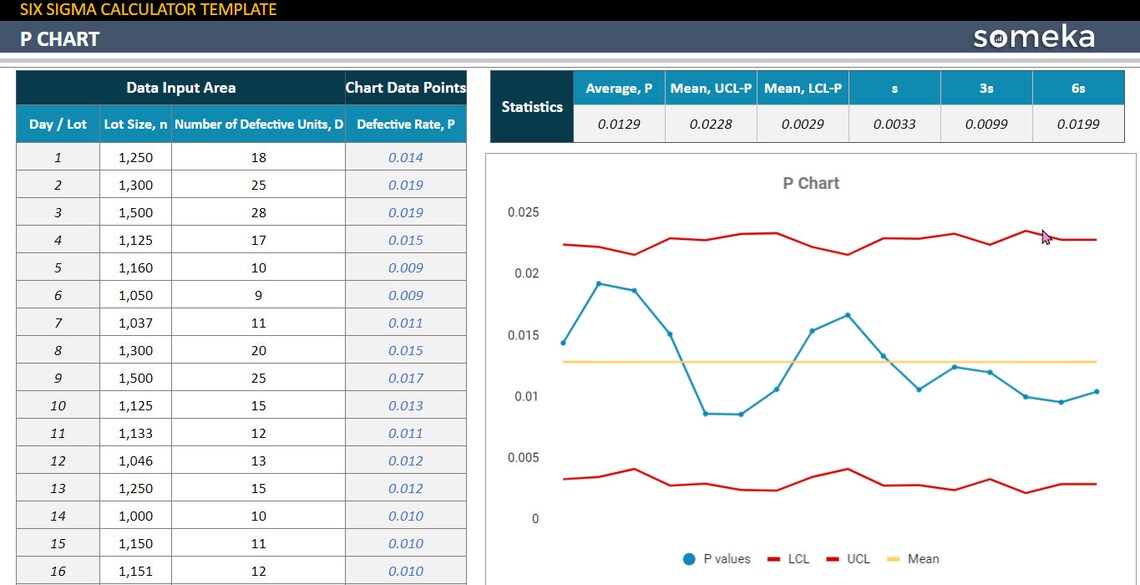The image size is (1140, 585).
Task: Select the Average, P value cell
Action: (617, 124)
